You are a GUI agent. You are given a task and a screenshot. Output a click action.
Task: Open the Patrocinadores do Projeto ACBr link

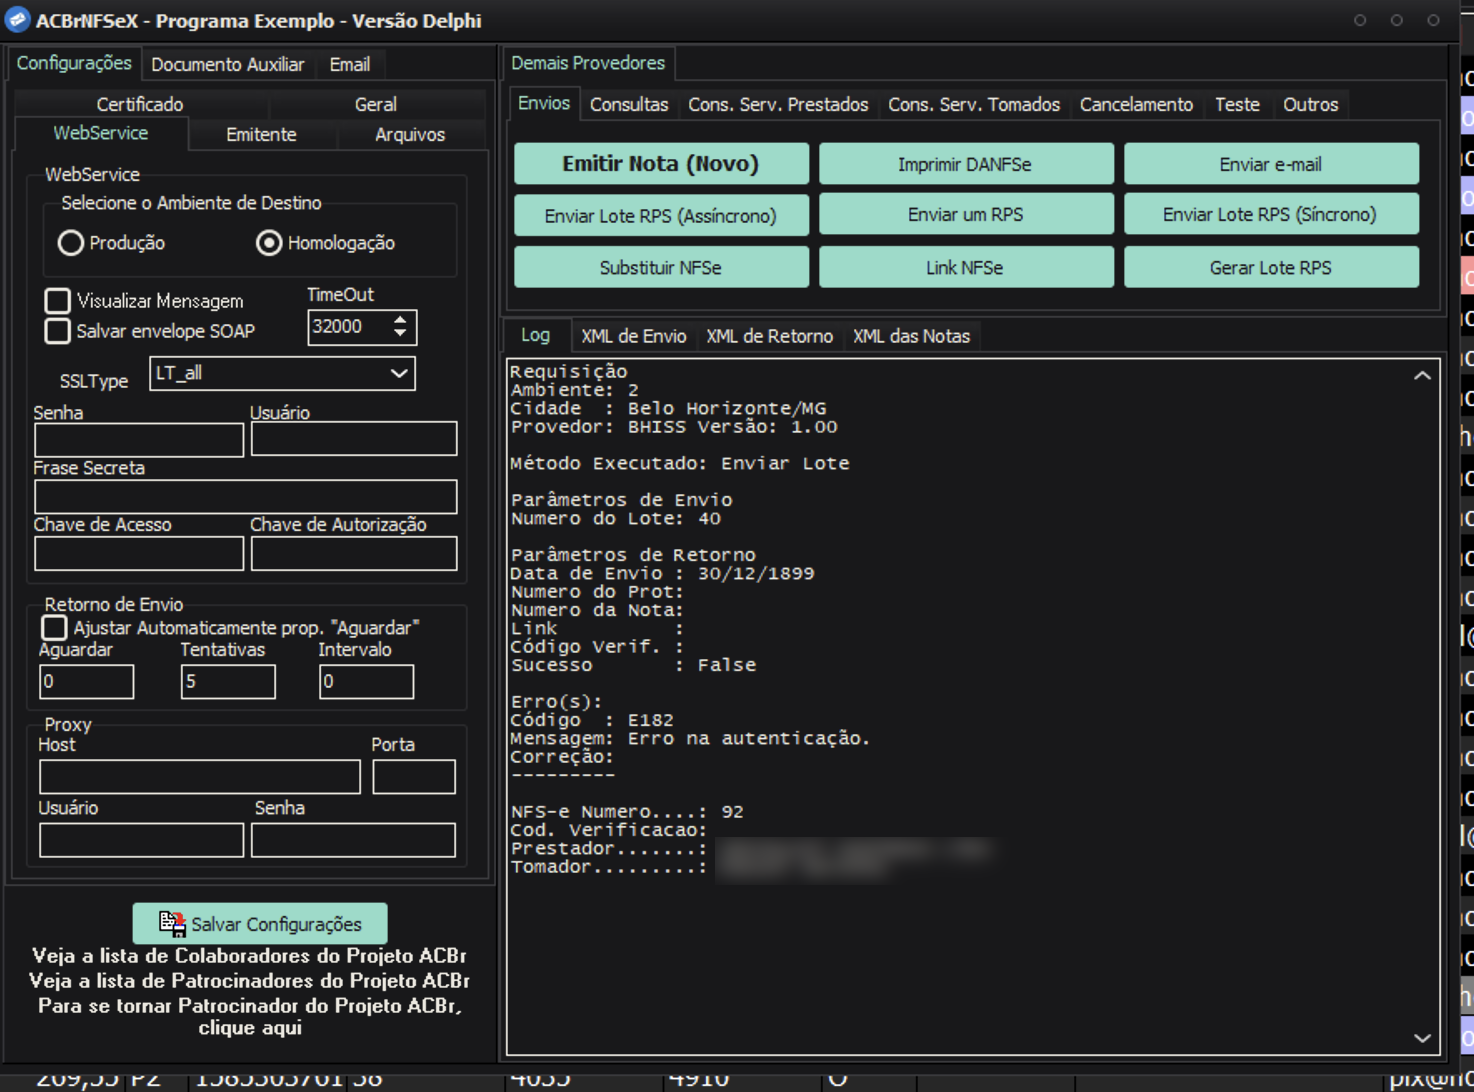point(250,981)
